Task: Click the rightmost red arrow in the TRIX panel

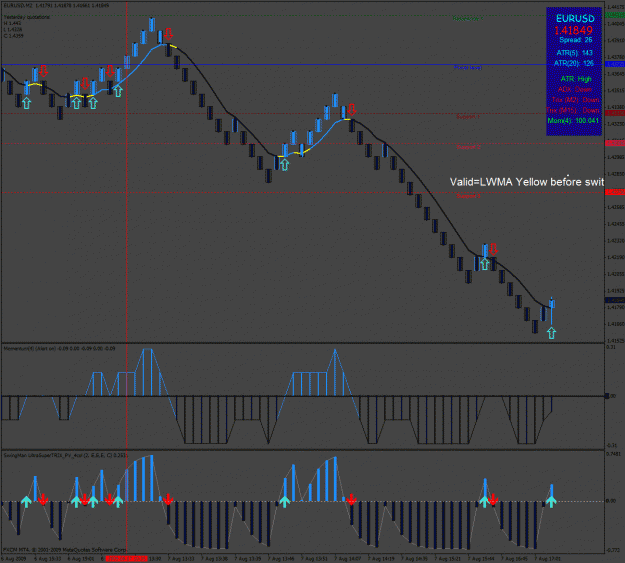Action: click(x=493, y=499)
